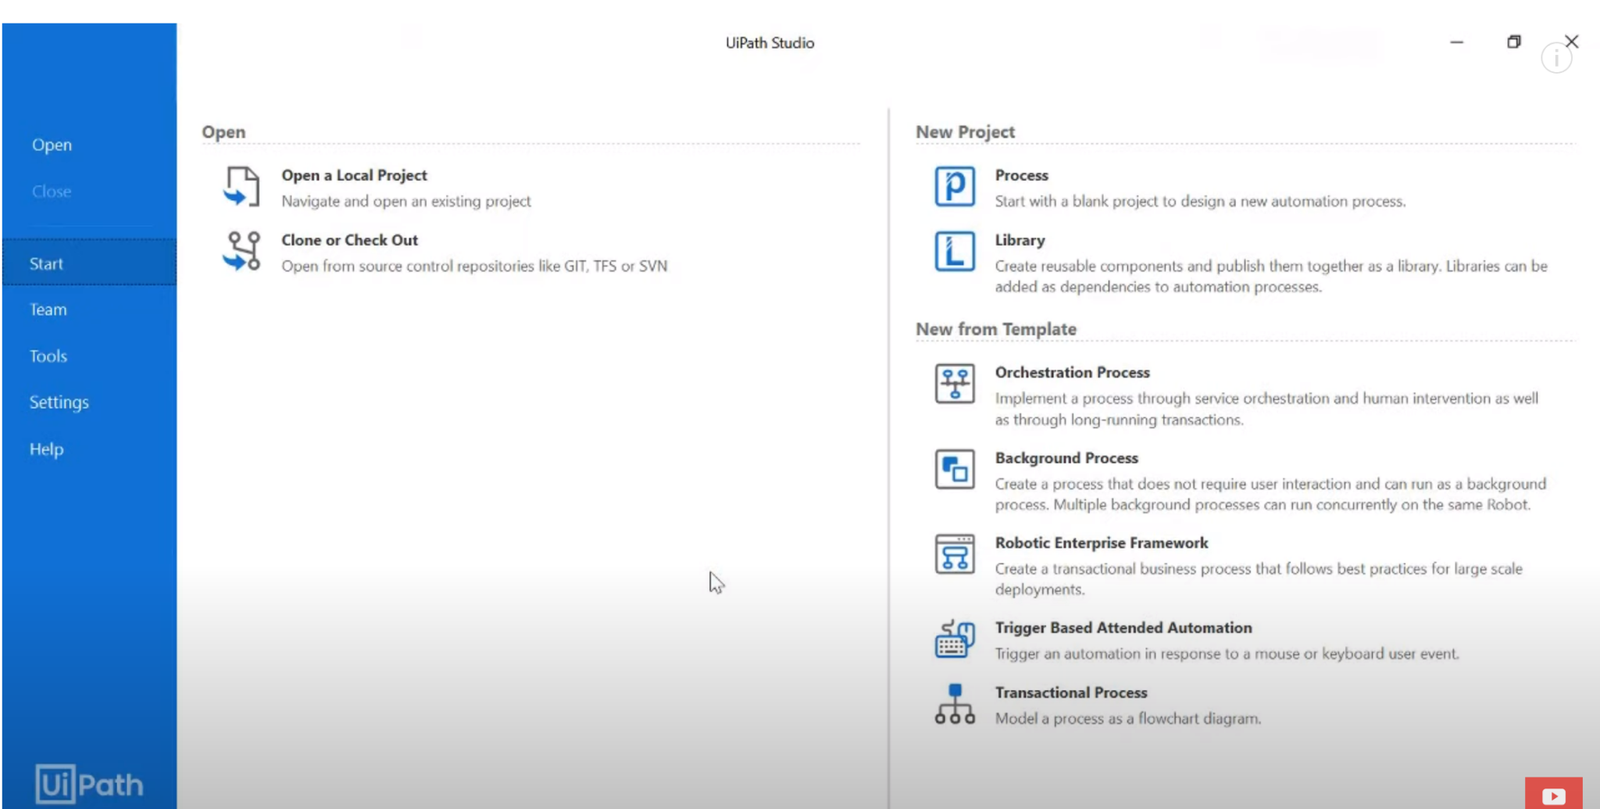The width and height of the screenshot is (1600, 809).
Task: Open the Tools tab
Action: 48,356
